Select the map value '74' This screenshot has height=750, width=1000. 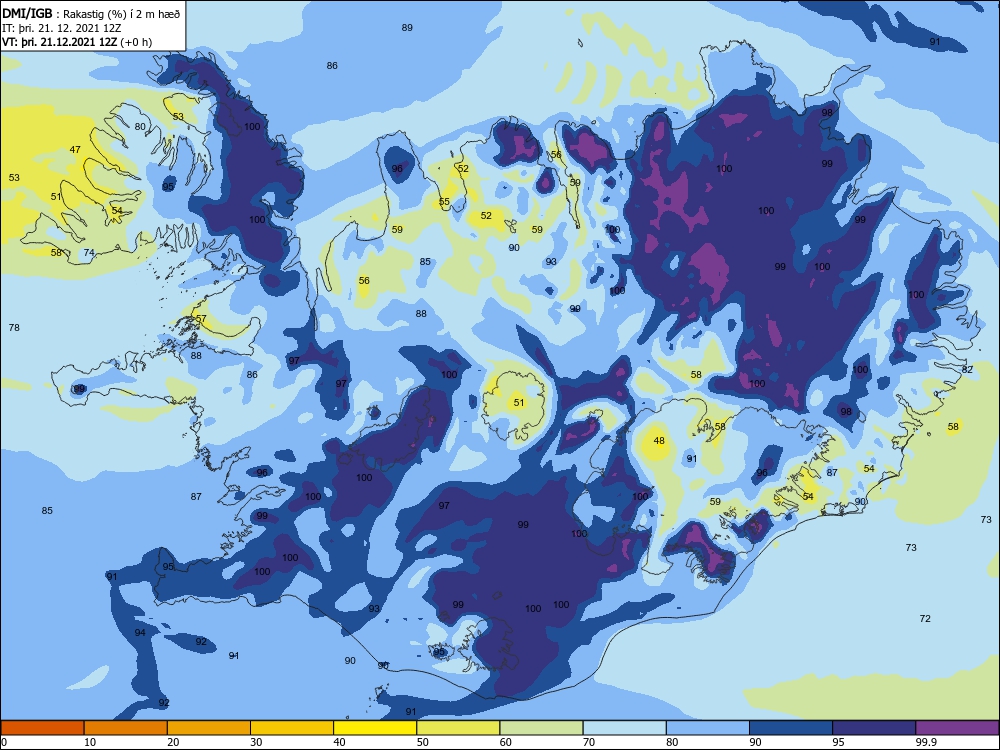(x=89, y=253)
